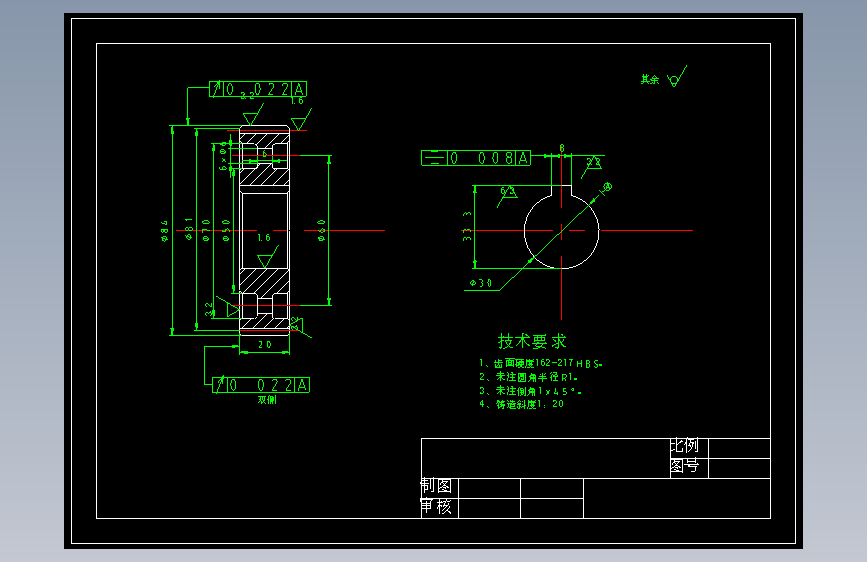
Task: Click the φ84 outer diameter dimension
Action: pos(165,231)
